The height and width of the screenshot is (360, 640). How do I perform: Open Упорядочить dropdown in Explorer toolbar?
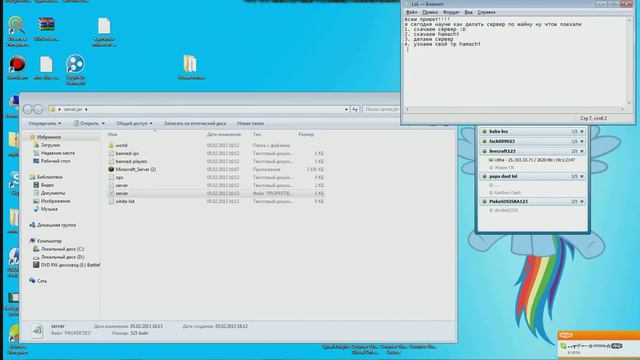pyautogui.click(x=44, y=123)
